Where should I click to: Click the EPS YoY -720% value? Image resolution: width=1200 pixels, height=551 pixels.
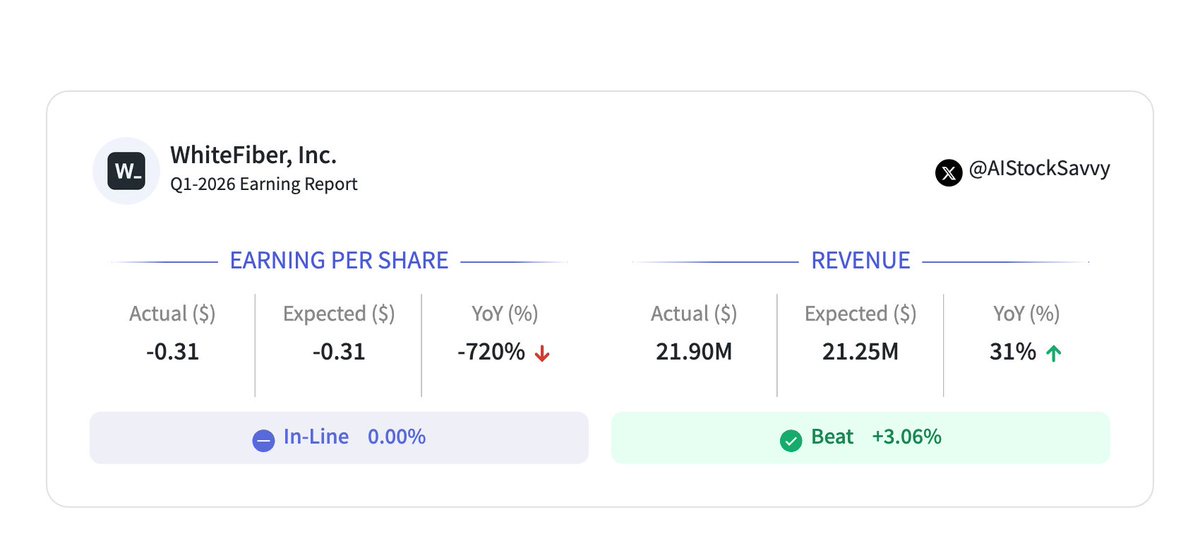coord(492,352)
